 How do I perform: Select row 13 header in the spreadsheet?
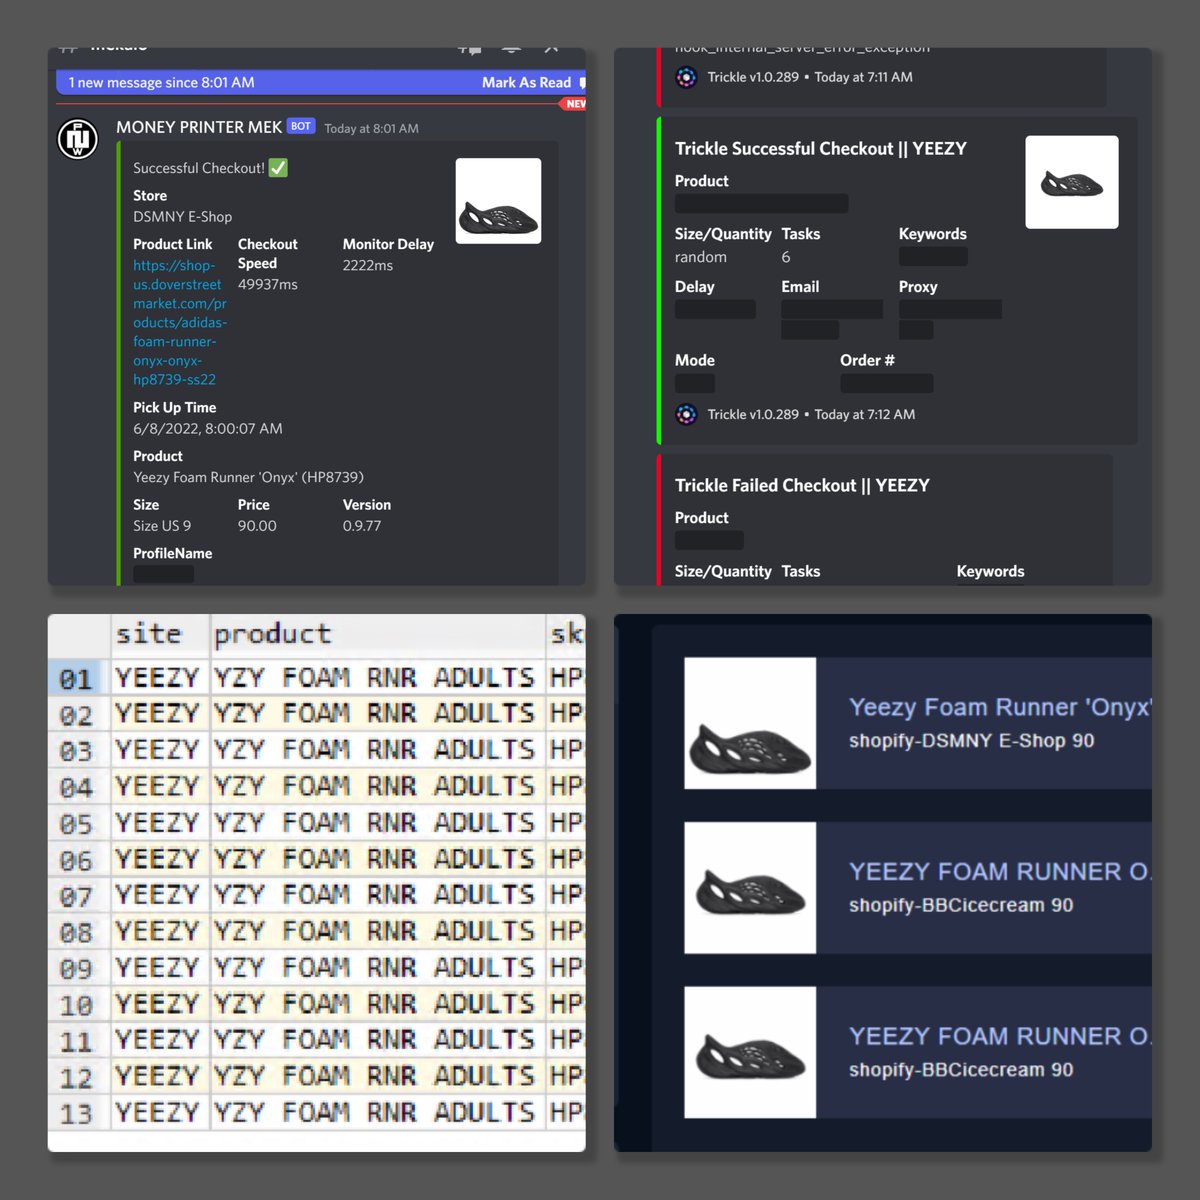pos(79,1113)
